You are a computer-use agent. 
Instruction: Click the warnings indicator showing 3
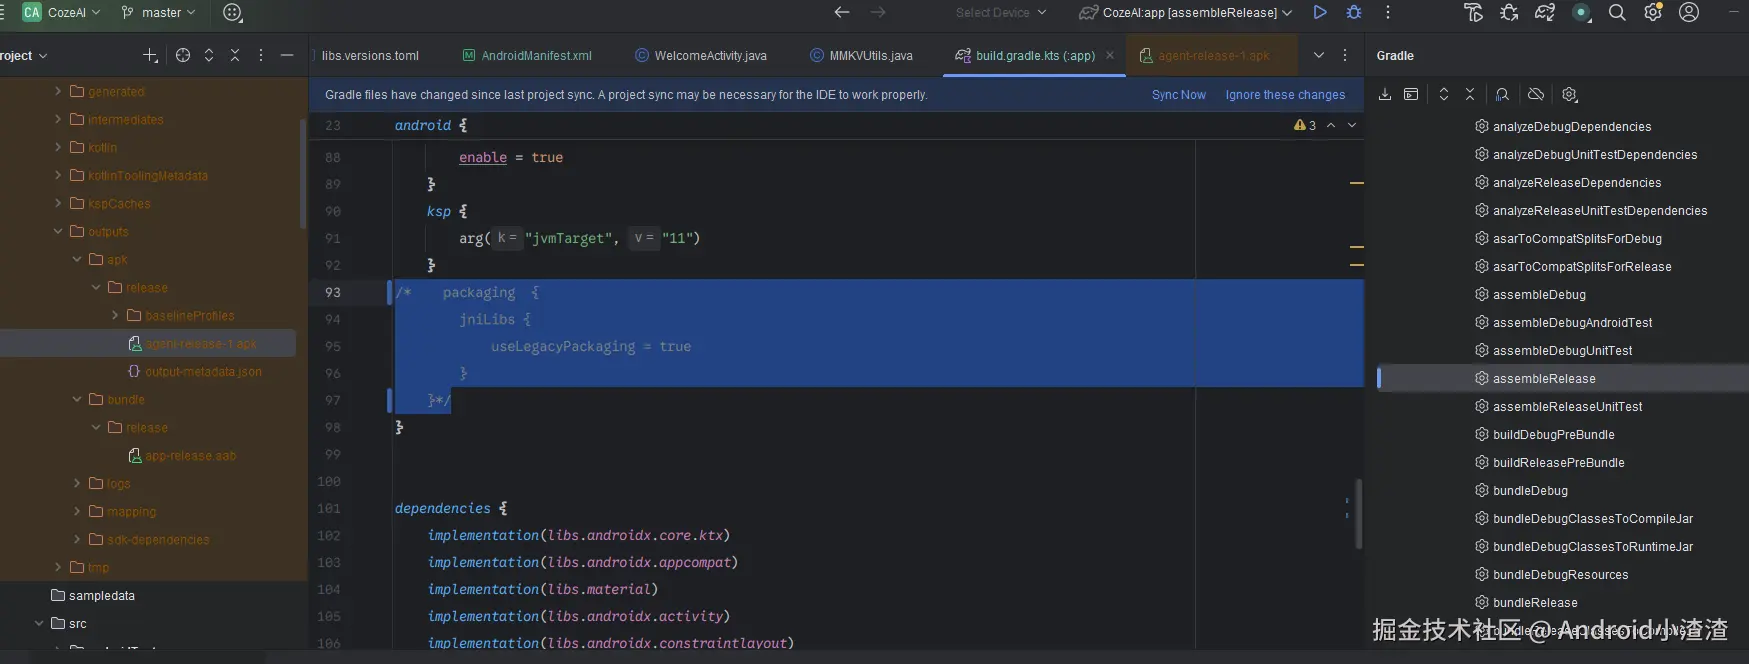[1305, 125]
